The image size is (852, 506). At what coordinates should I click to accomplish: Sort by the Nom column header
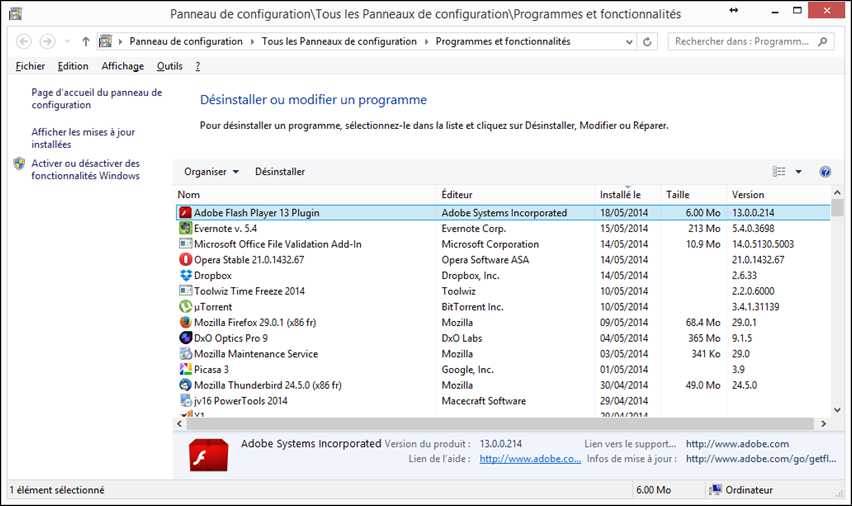(x=306, y=195)
